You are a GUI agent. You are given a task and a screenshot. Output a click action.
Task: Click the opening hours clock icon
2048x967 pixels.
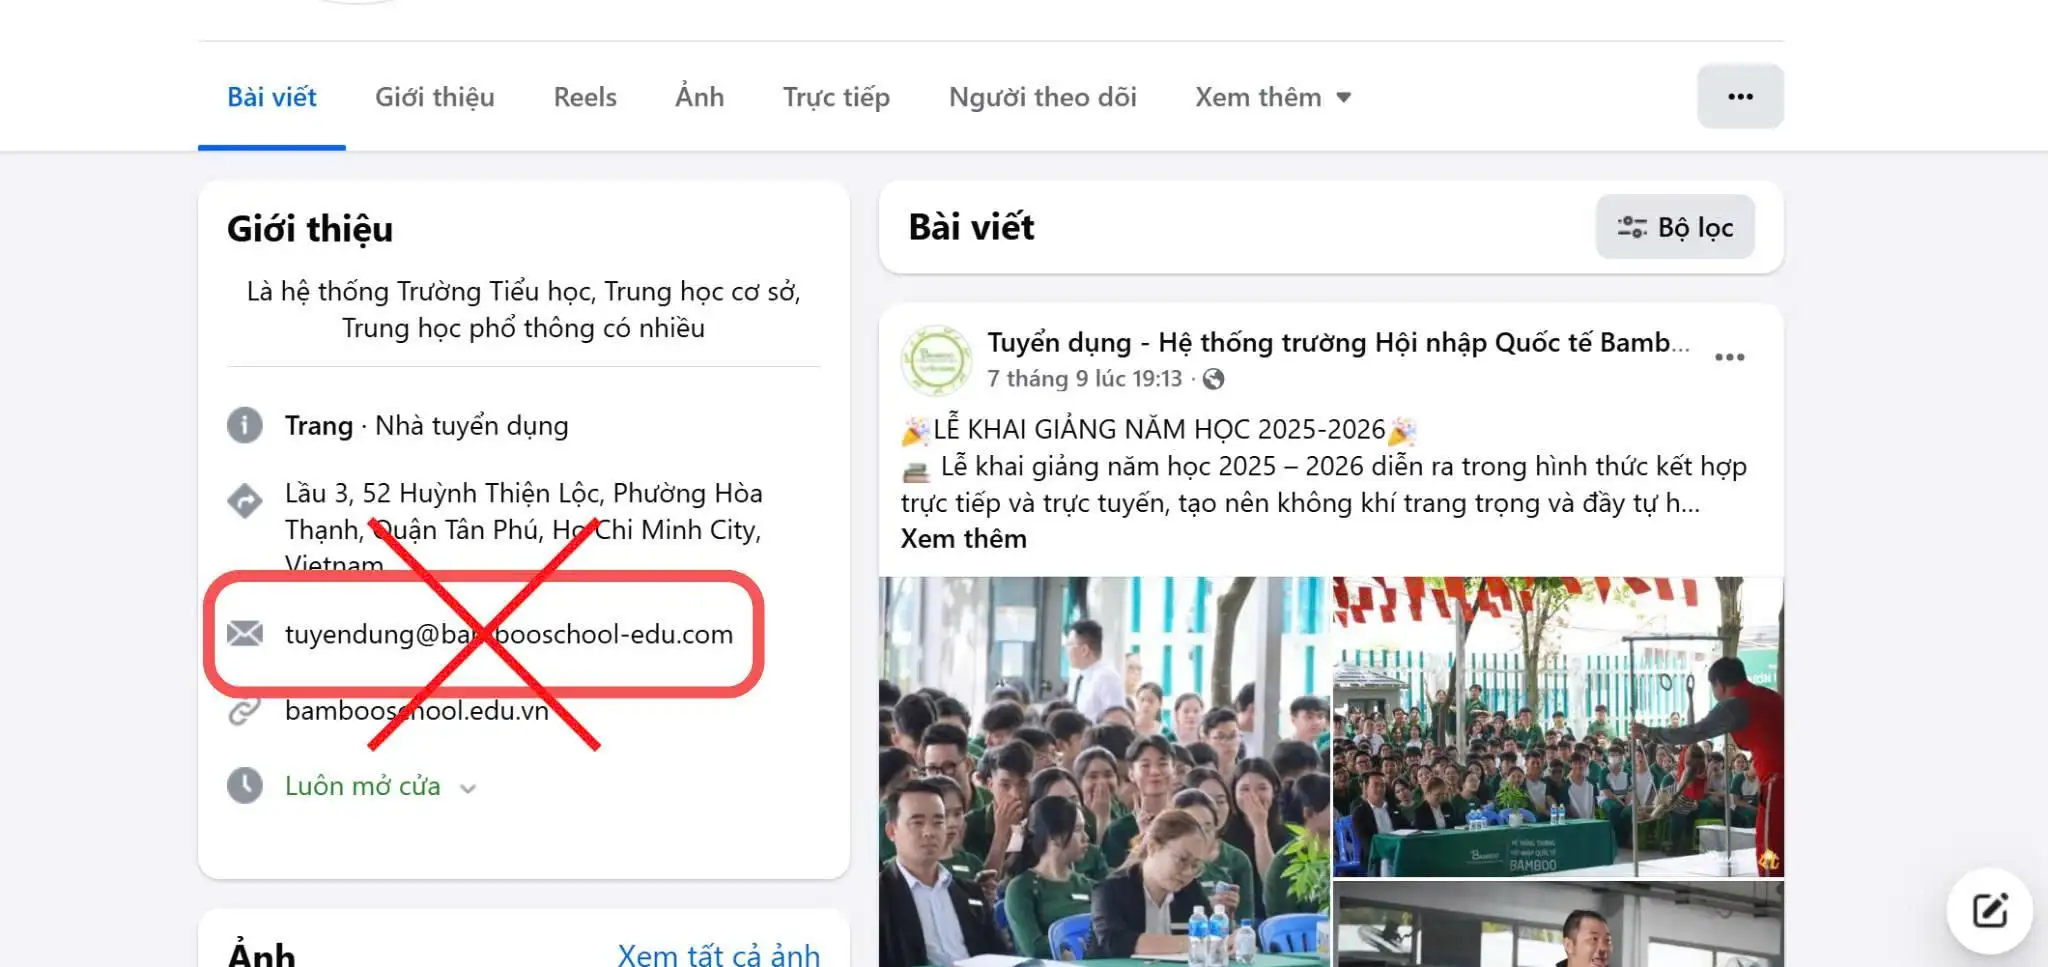click(245, 786)
